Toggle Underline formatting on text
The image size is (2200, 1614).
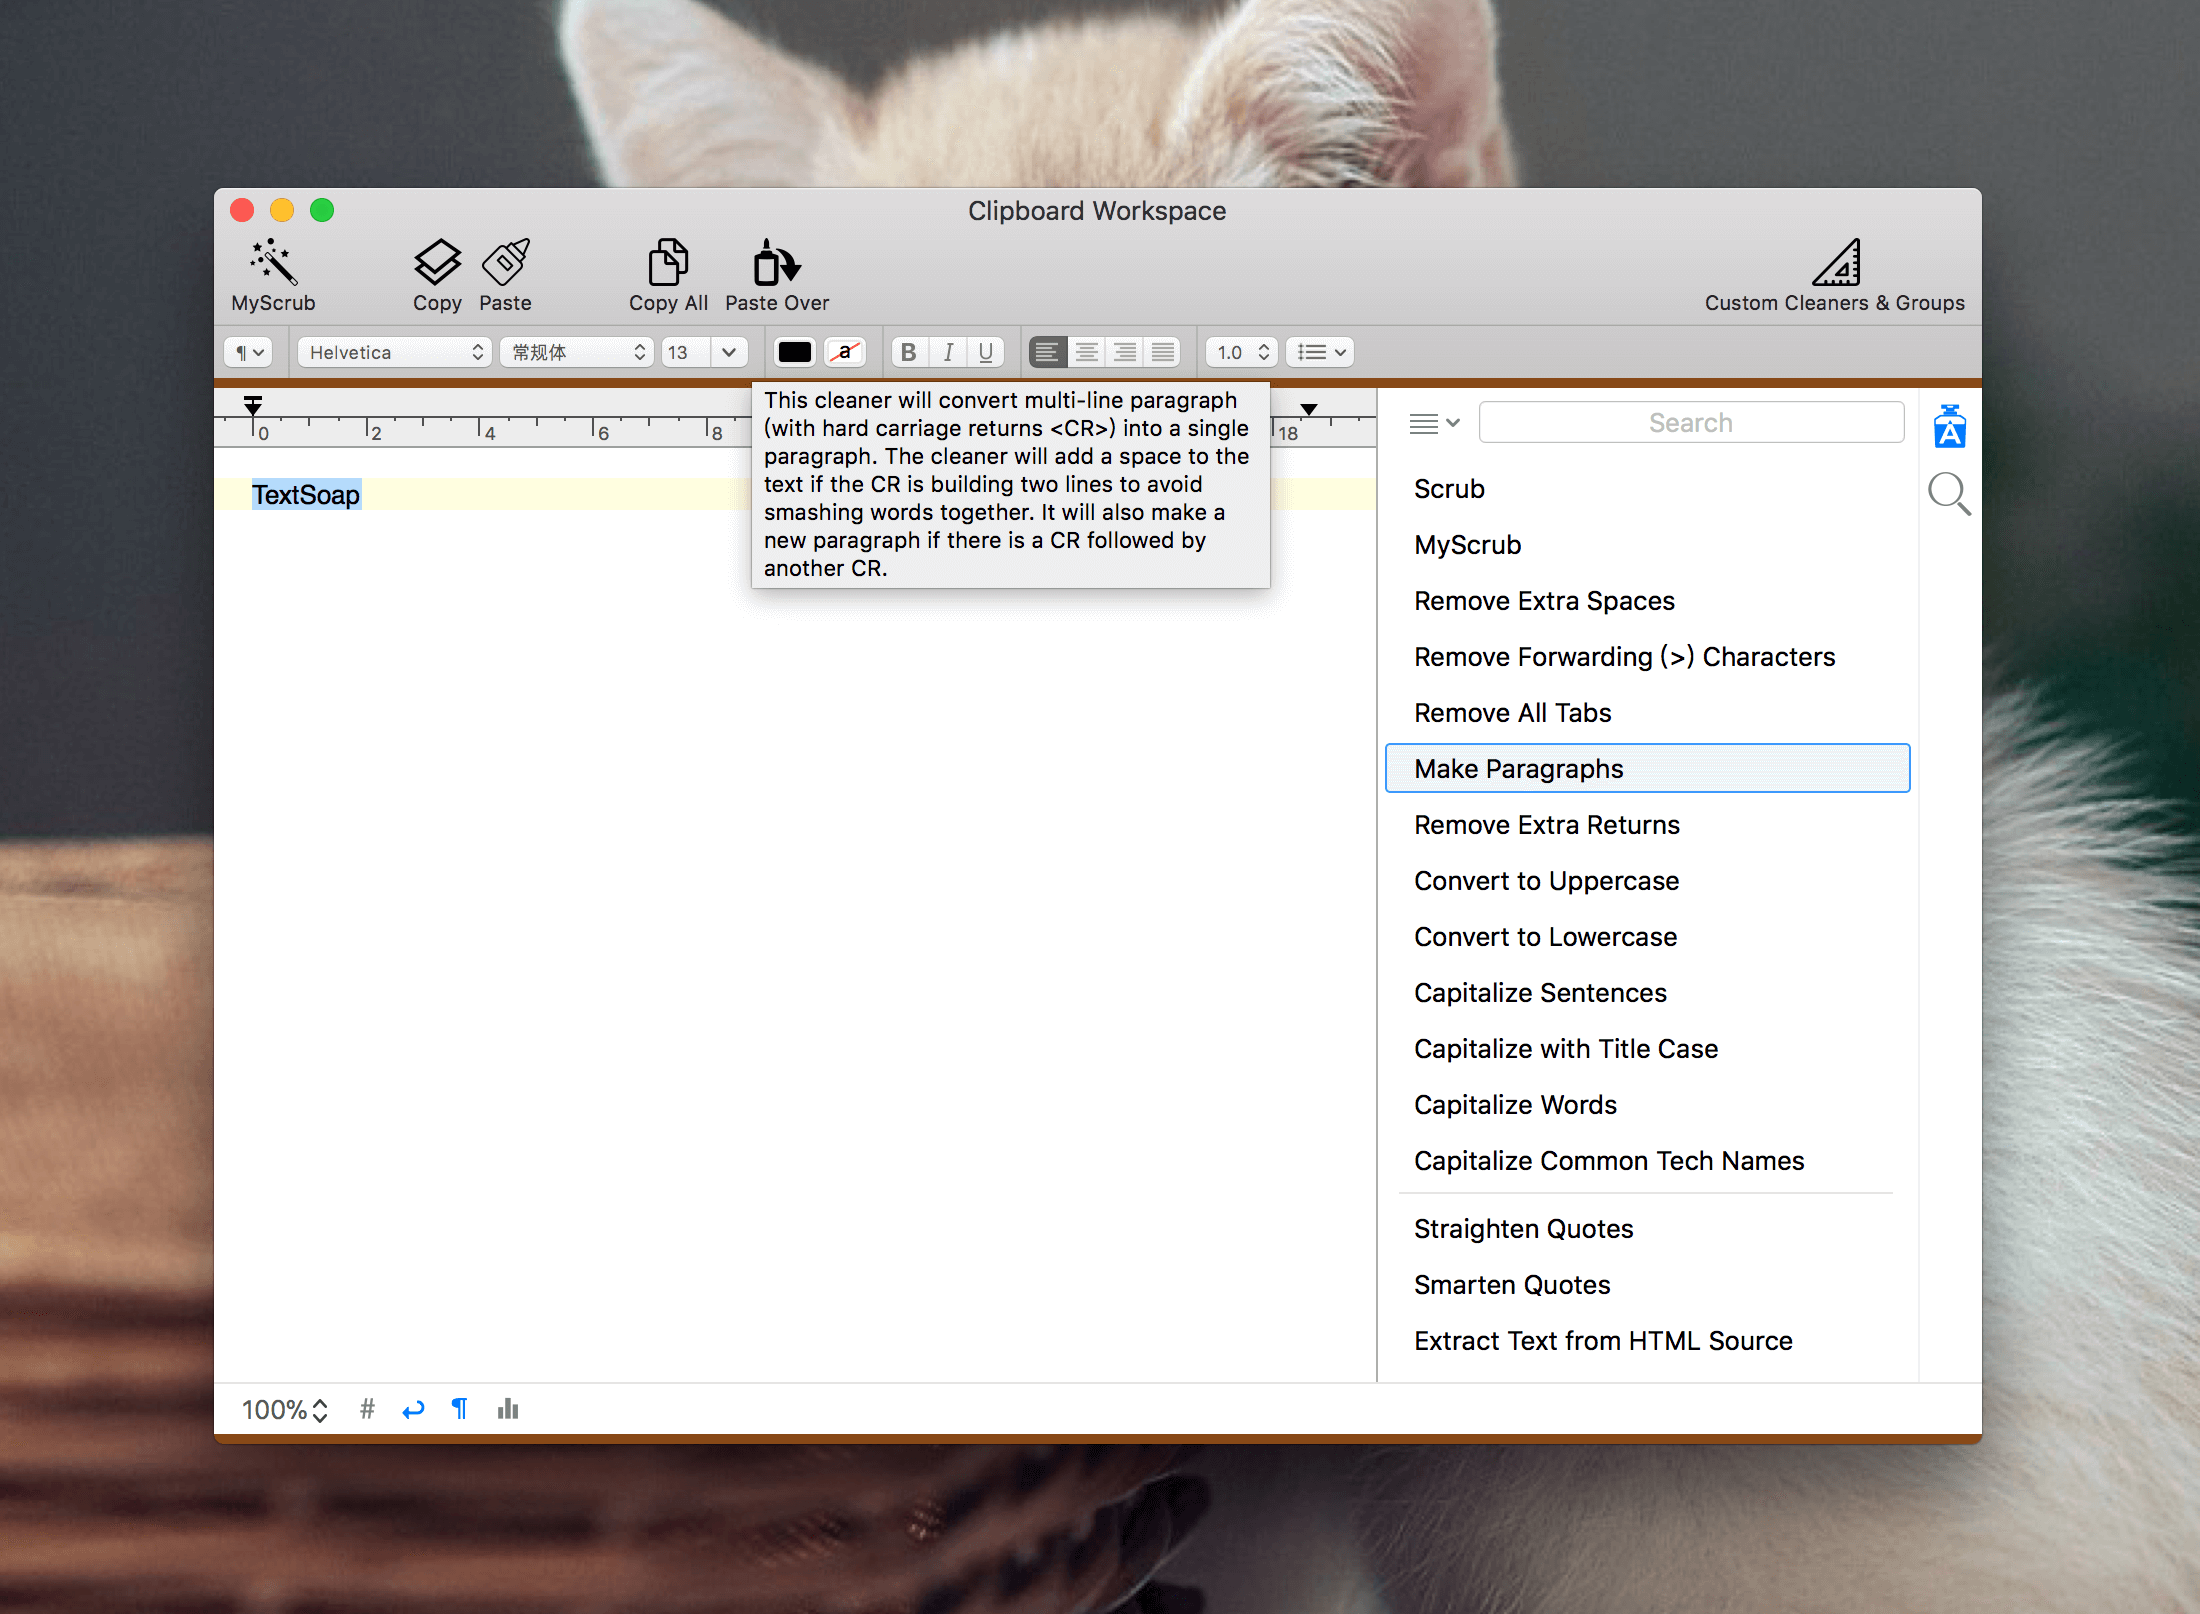click(x=989, y=354)
